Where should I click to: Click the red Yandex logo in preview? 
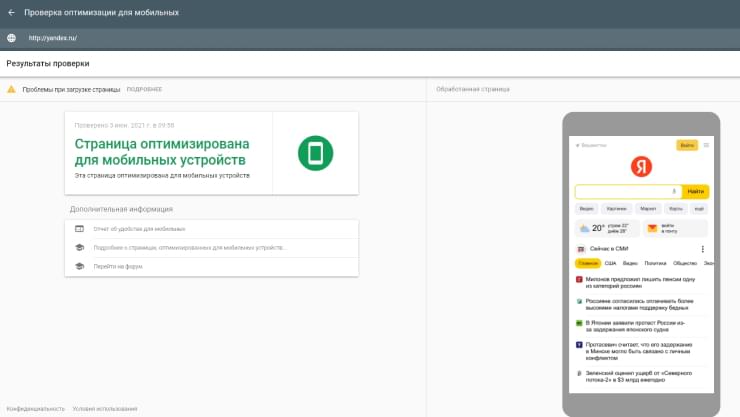641,166
